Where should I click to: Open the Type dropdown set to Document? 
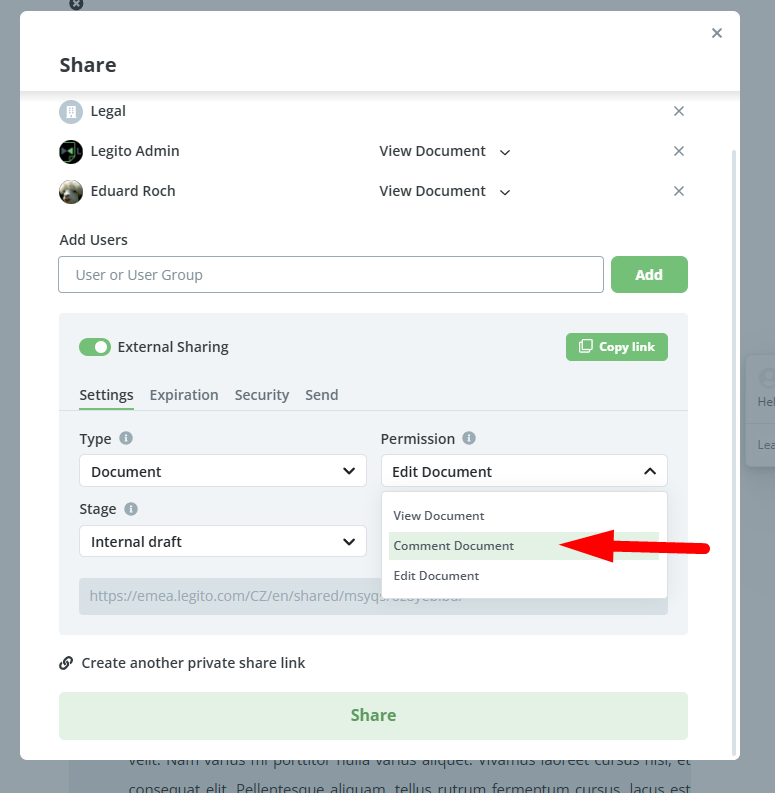pos(222,471)
